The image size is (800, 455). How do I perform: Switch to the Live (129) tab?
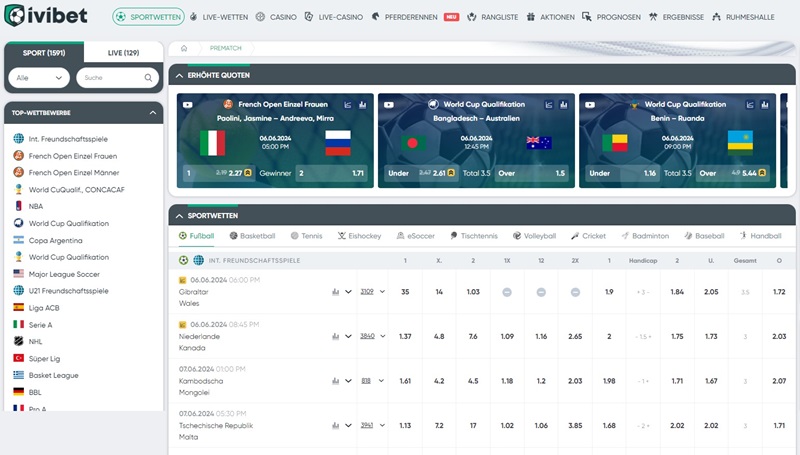123,53
